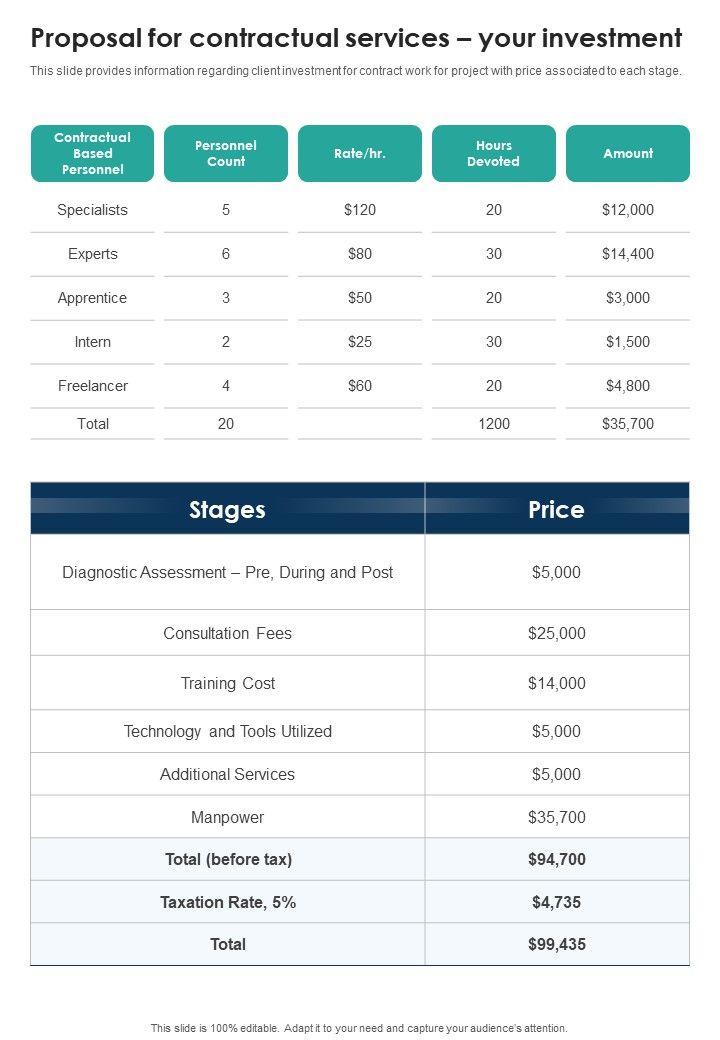The image size is (720, 1040).
Task: Click the Price table header
Action: click(x=556, y=509)
